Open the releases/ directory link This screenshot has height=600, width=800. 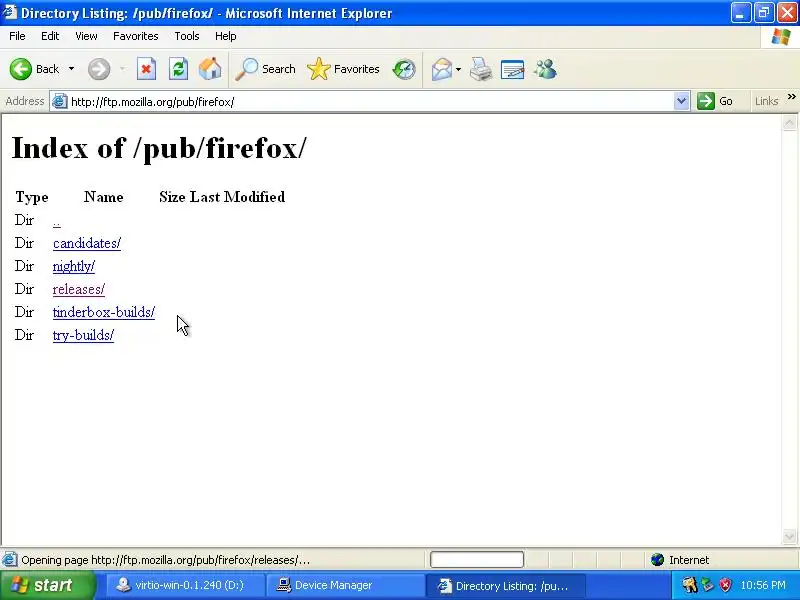coord(79,289)
